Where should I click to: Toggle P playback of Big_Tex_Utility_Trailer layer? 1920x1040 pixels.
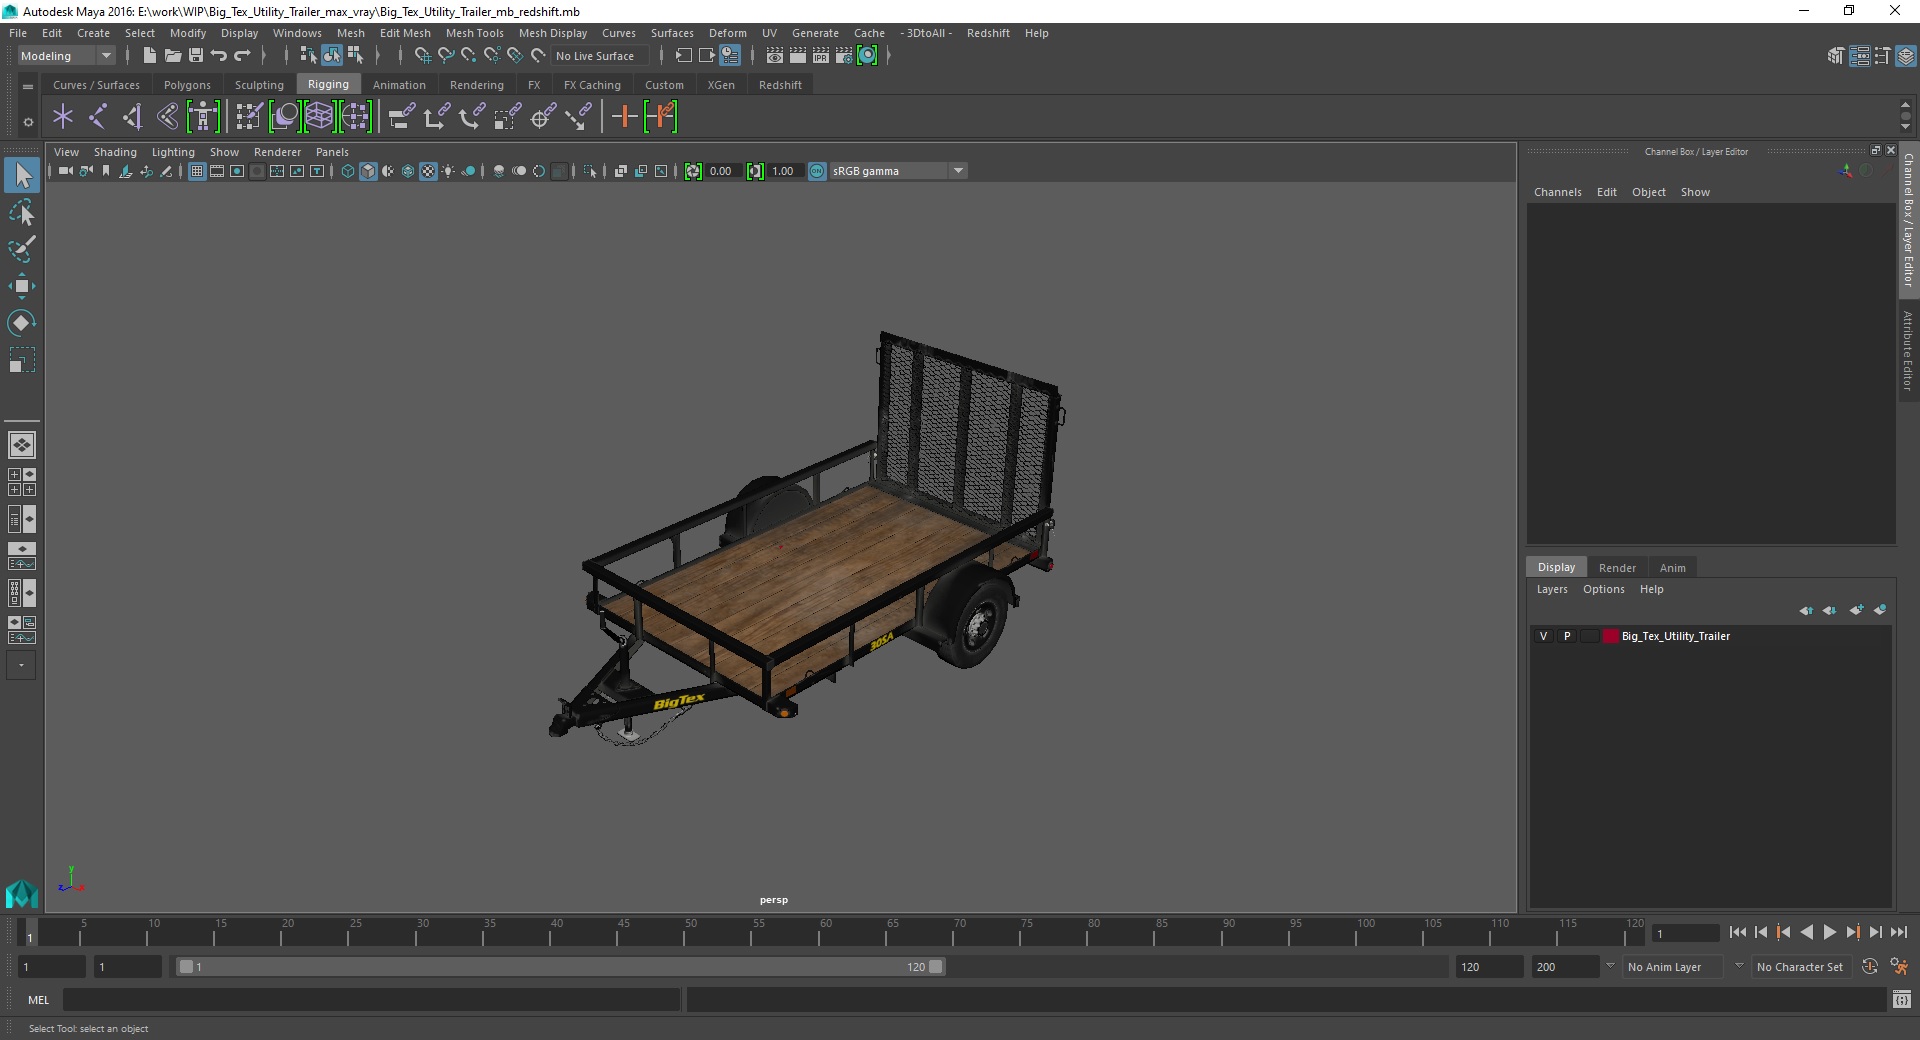[x=1567, y=636]
